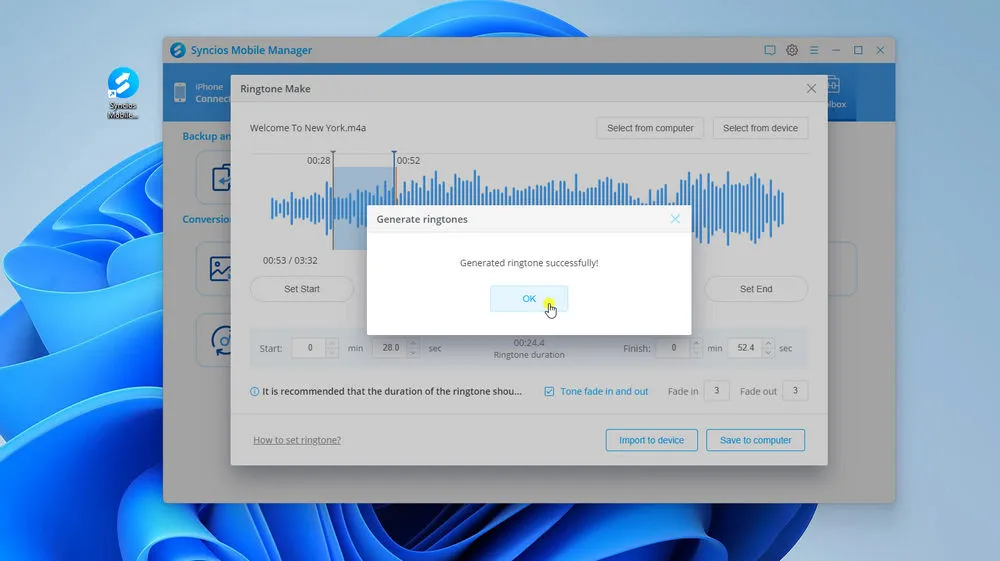Close the Generate ringtones dialog
The height and width of the screenshot is (561, 1000).
coord(675,219)
